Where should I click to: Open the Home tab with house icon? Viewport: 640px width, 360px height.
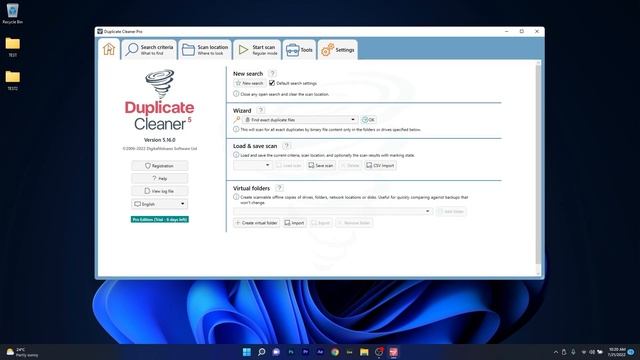[109, 49]
